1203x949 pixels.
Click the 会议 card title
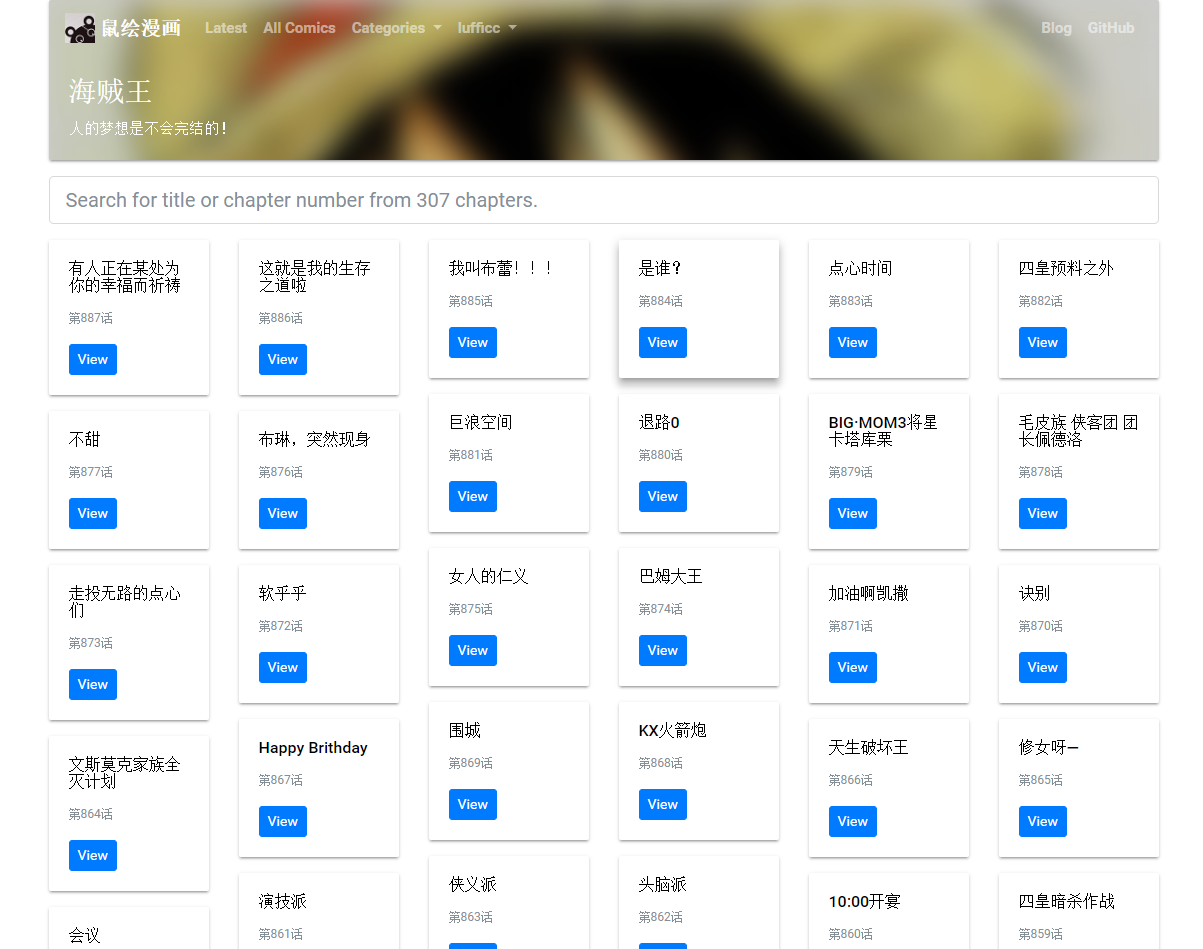[x=85, y=936]
